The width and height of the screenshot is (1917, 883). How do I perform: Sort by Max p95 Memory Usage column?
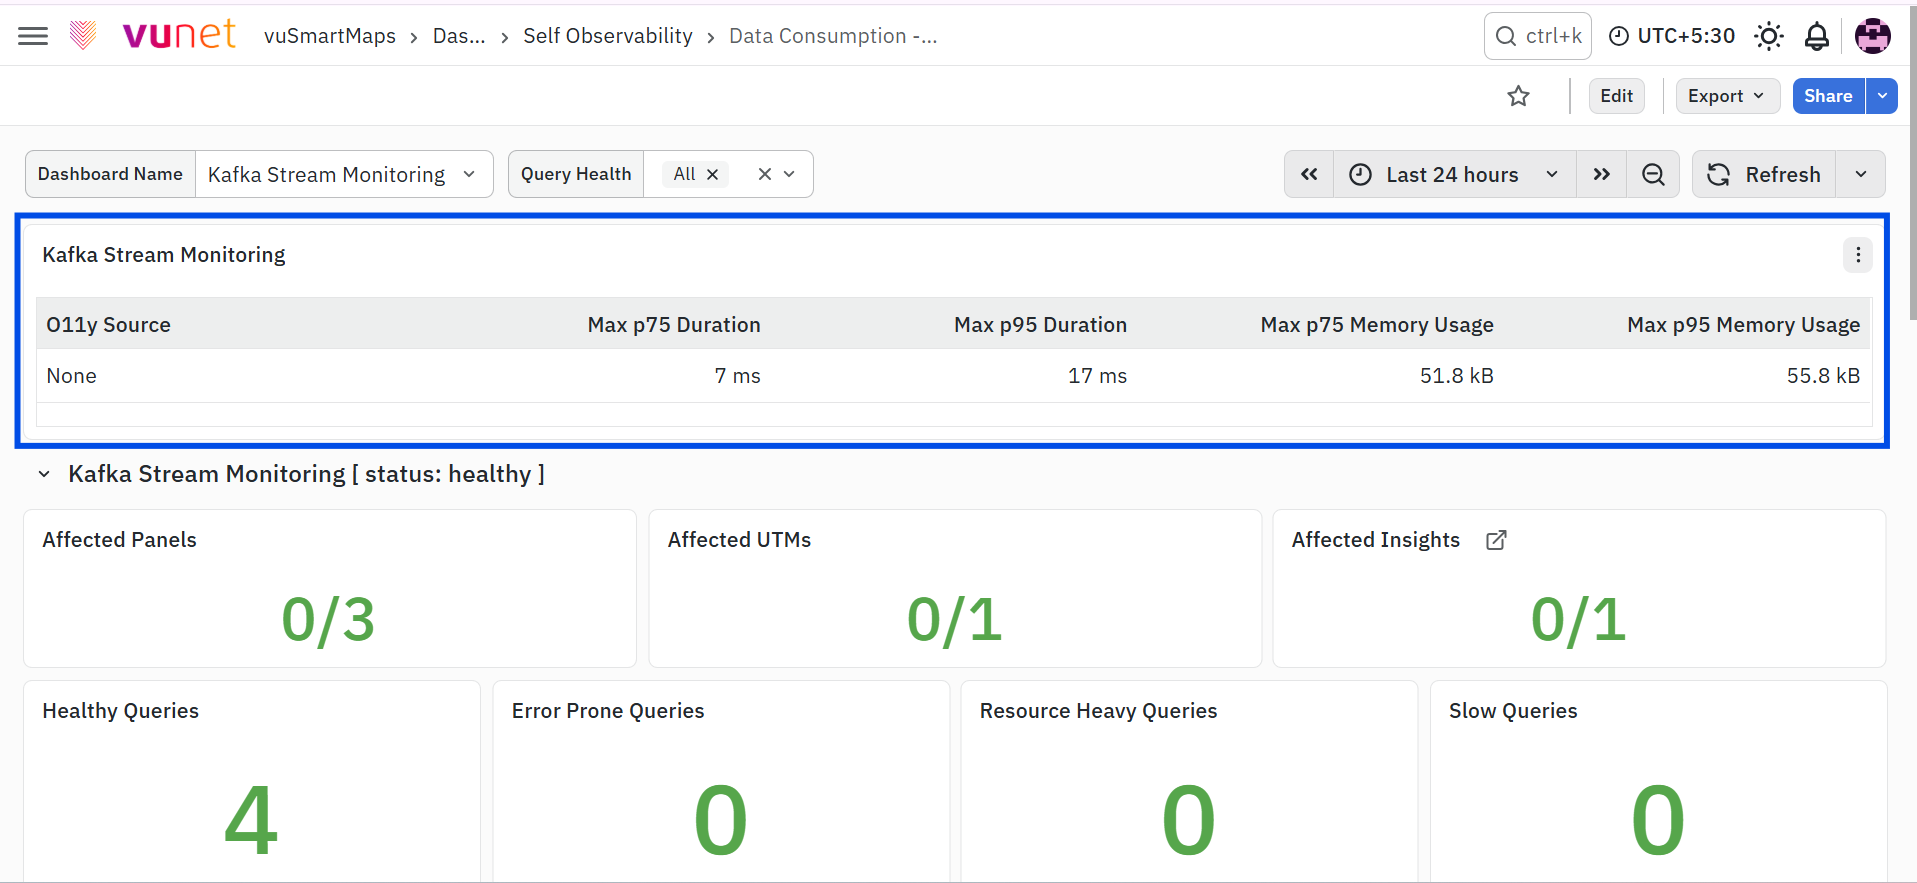1743,325
